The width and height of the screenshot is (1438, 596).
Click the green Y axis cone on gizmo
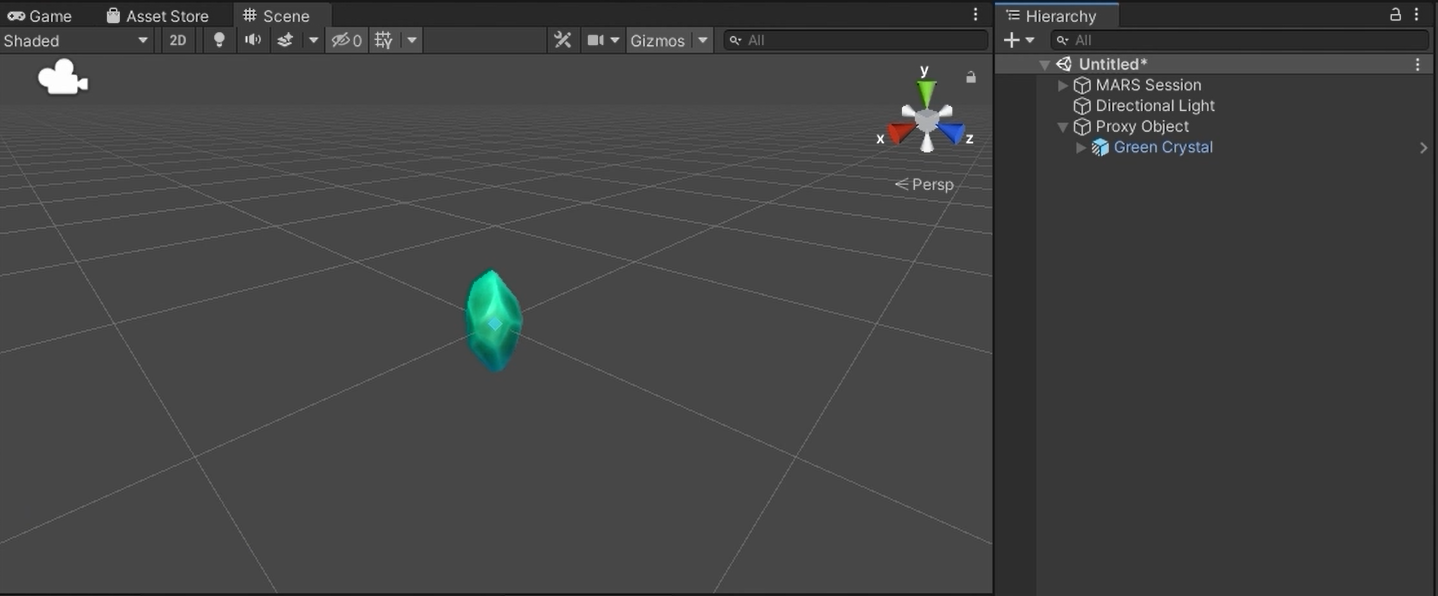(927, 93)
